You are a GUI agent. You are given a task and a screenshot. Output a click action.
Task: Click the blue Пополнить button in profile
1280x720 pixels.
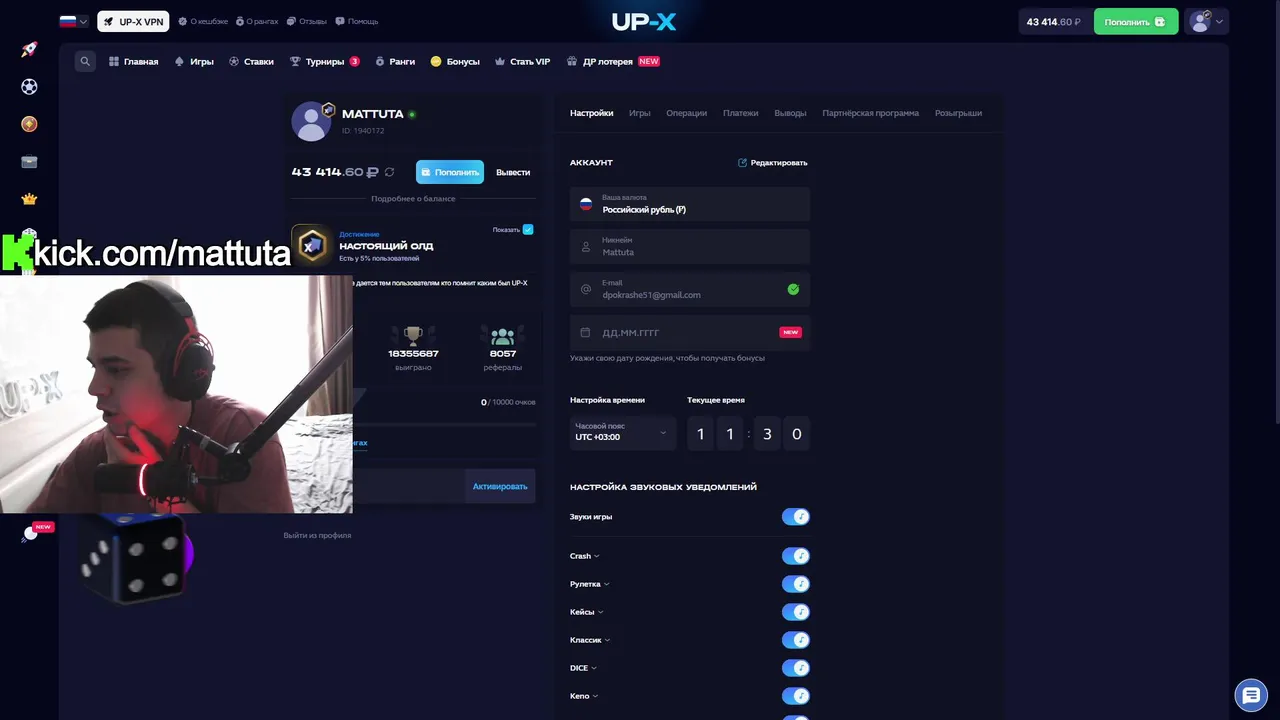(450, 172)
